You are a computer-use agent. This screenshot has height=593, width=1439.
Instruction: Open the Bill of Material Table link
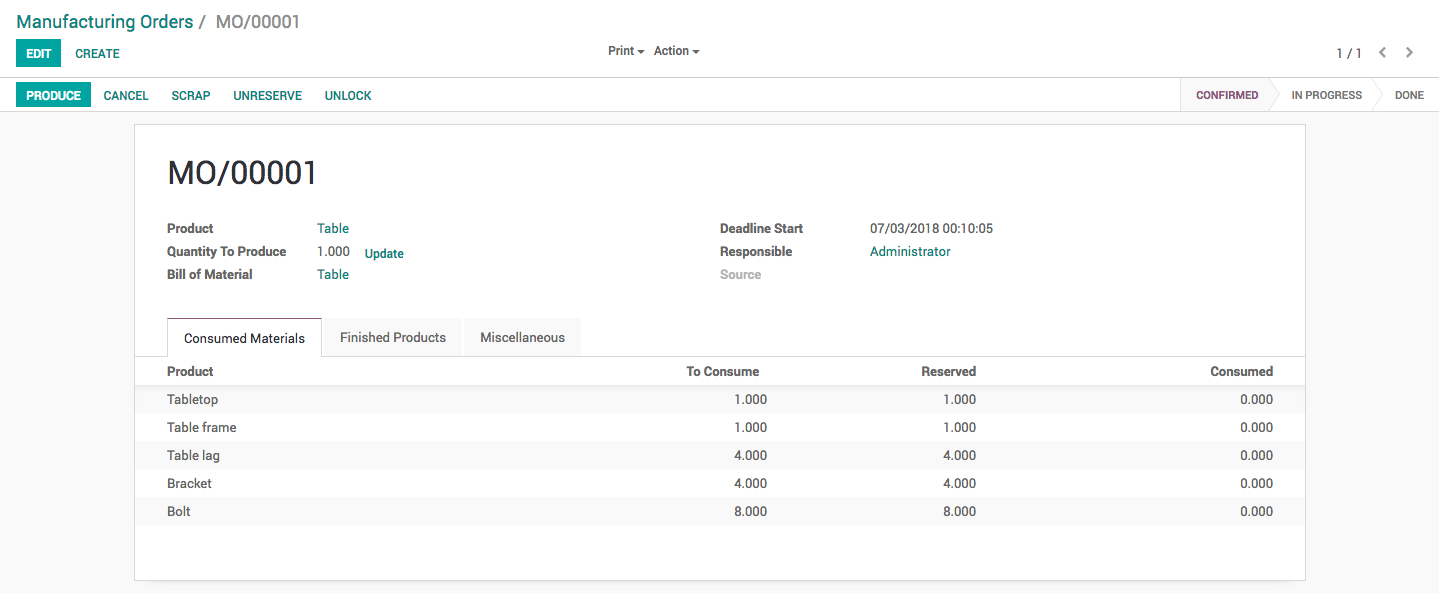(x=333, y=275)
